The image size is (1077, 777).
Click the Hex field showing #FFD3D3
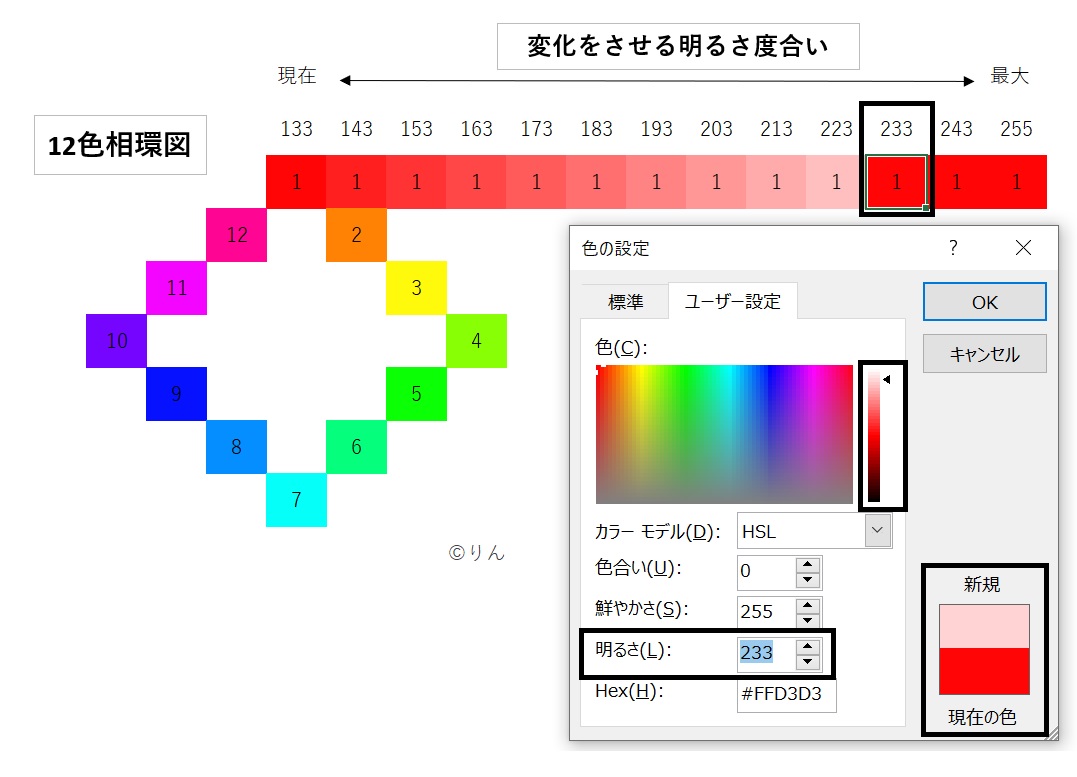coord(786,695)
